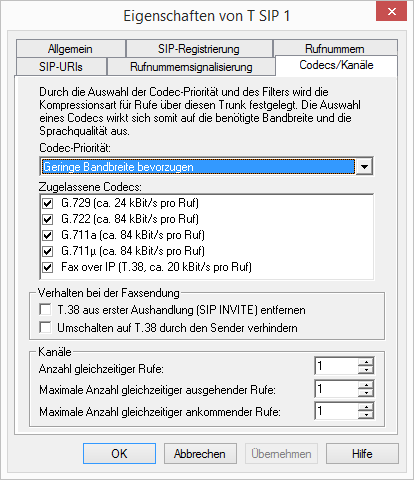Decrease Anzahl gleichzeitiger Rufe spinner down arrow
Viewport: 414px width, 480px height.
pos(366,370)
